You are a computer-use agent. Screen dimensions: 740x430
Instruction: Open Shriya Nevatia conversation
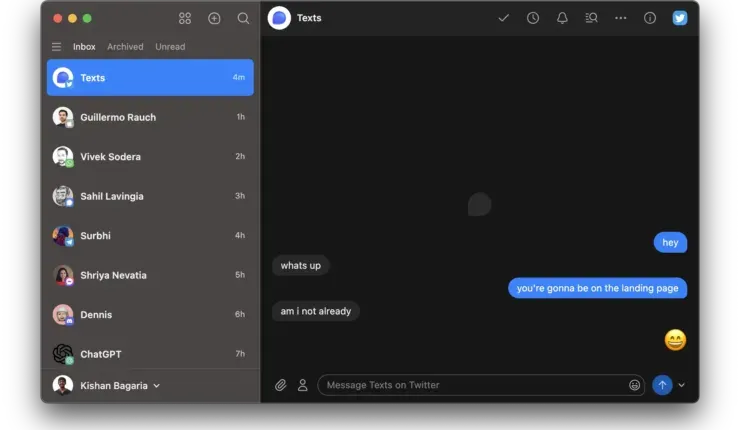point(150,275)
